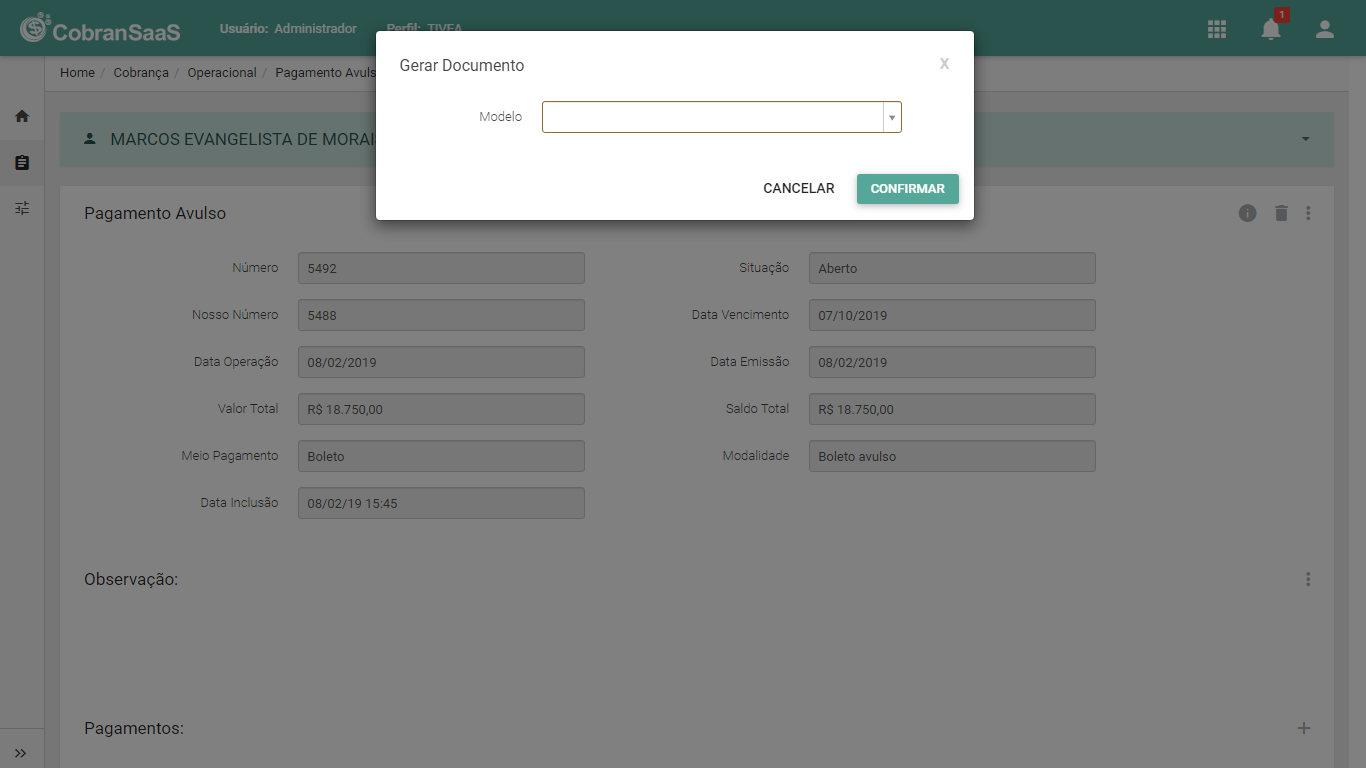Click the Data Inclusão field
The height and width of the screenshot is (768, 1366).
click(x=441, y=503)
